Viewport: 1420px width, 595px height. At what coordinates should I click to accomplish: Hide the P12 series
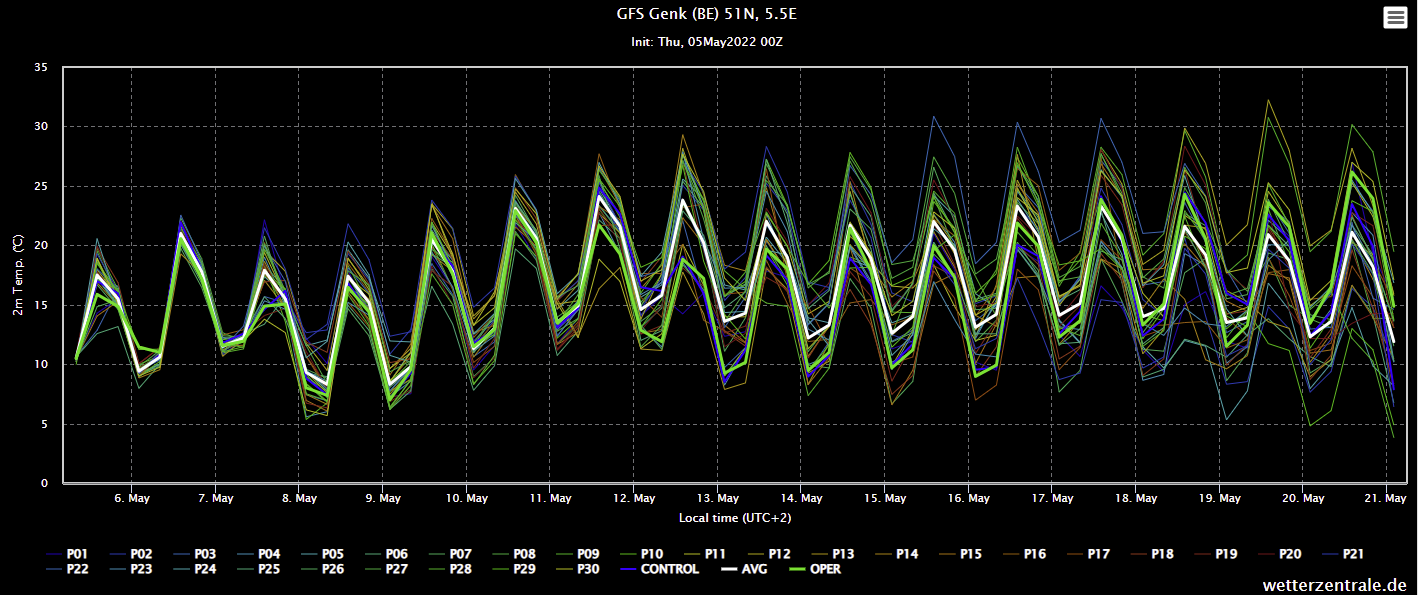click(x=768, y=553)
